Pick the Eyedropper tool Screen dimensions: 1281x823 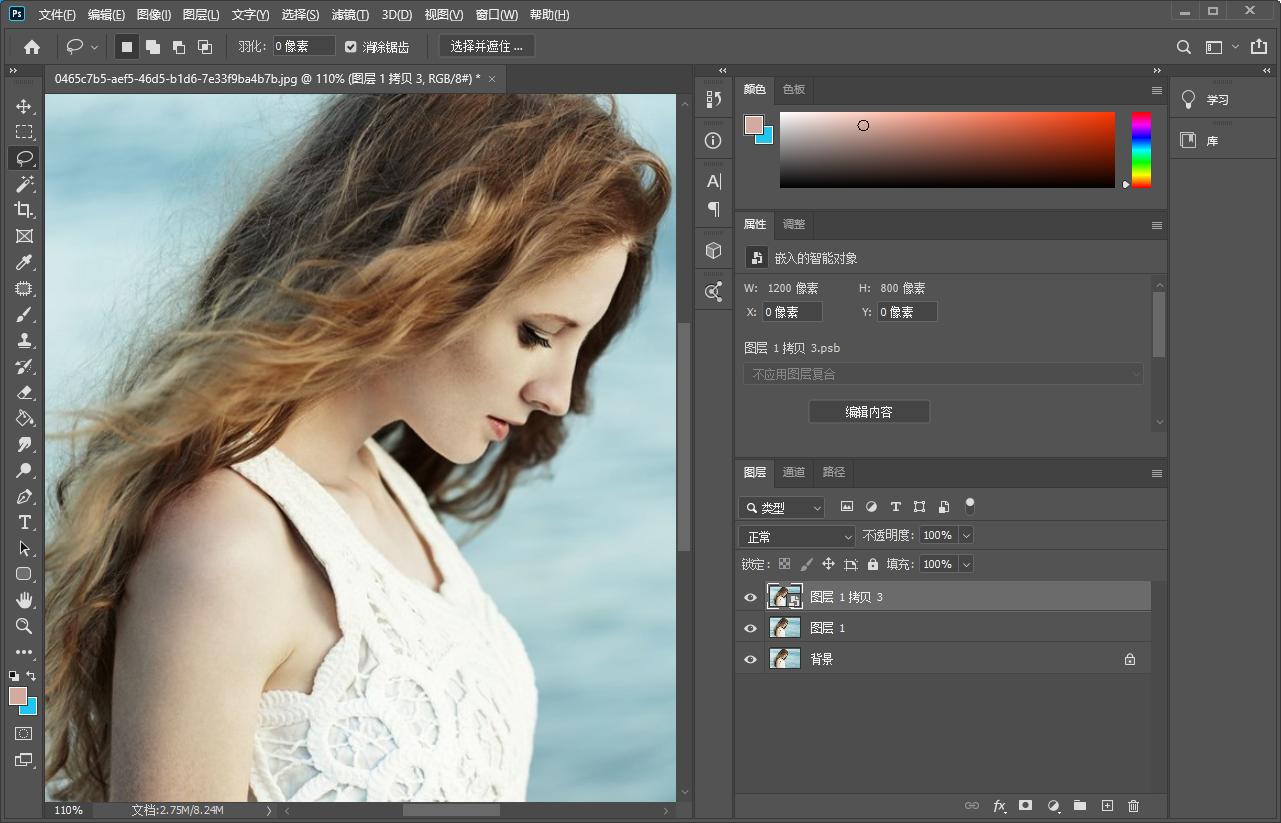tap(24, 262)
